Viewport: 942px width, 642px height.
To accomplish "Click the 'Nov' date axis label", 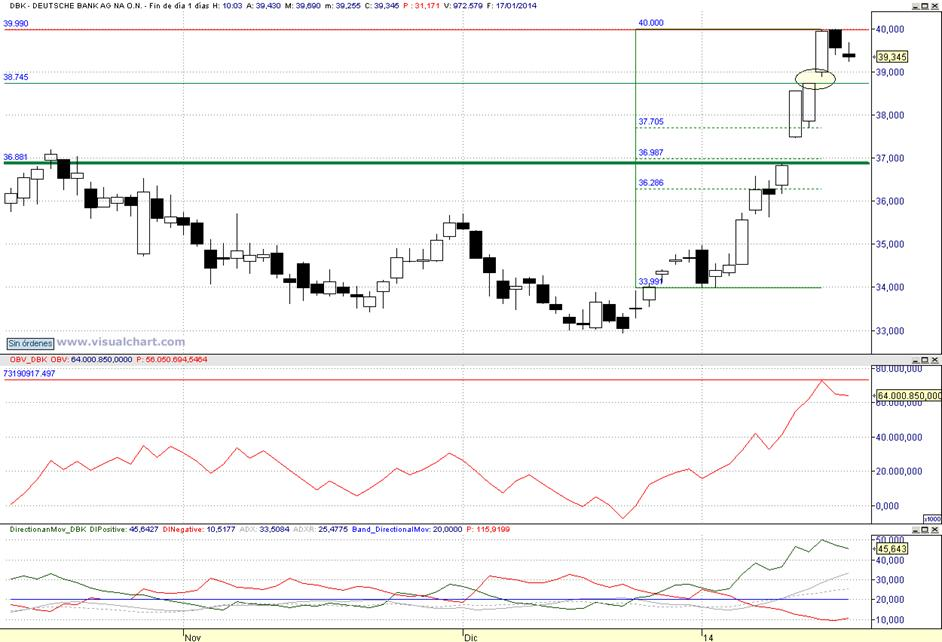I will tap(193, 637).
